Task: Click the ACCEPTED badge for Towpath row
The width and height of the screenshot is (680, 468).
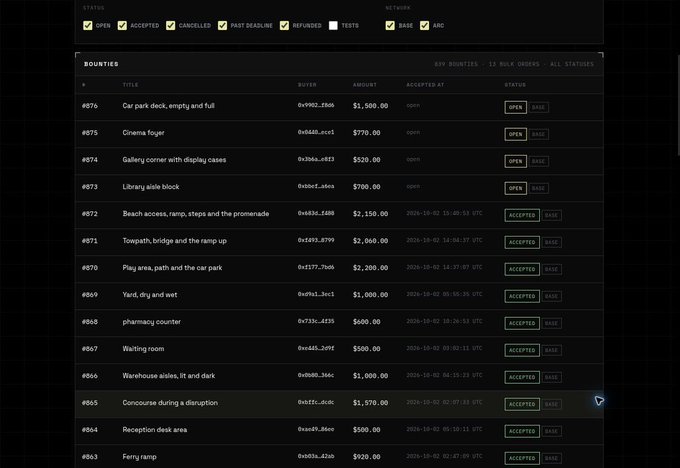Action: (x=522, y=242)
